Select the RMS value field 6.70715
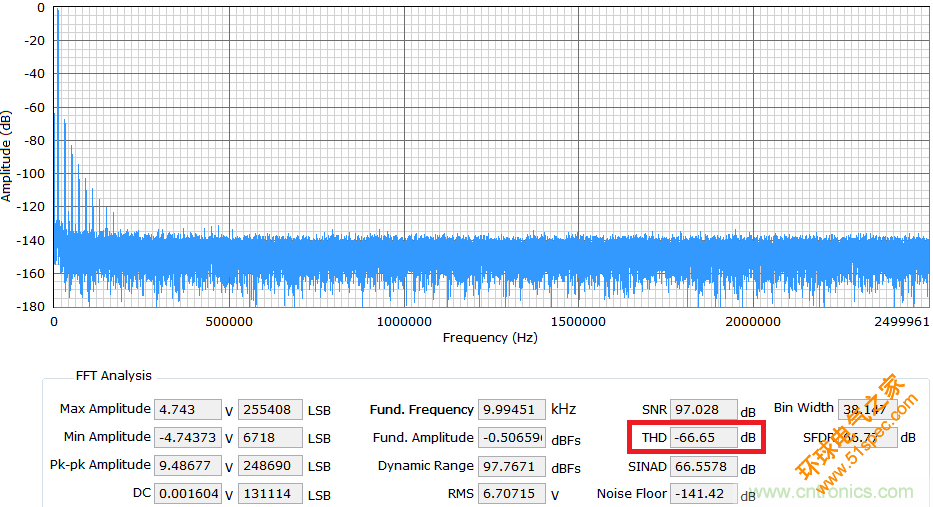This screenshot has height=507, width=933. (x=512, y=493)
